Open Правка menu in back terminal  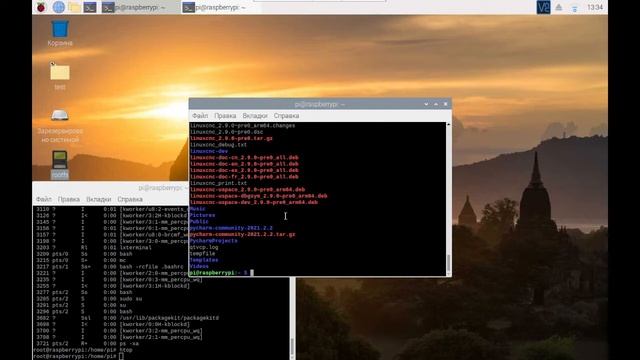point(69,199)
